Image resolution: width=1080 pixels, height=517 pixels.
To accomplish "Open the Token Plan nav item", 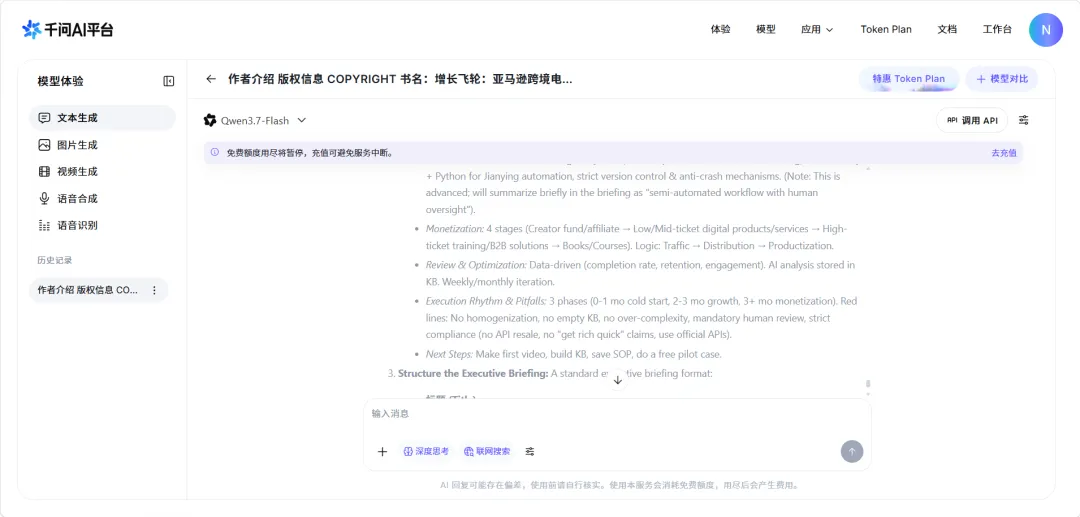I will click(886, 30).
